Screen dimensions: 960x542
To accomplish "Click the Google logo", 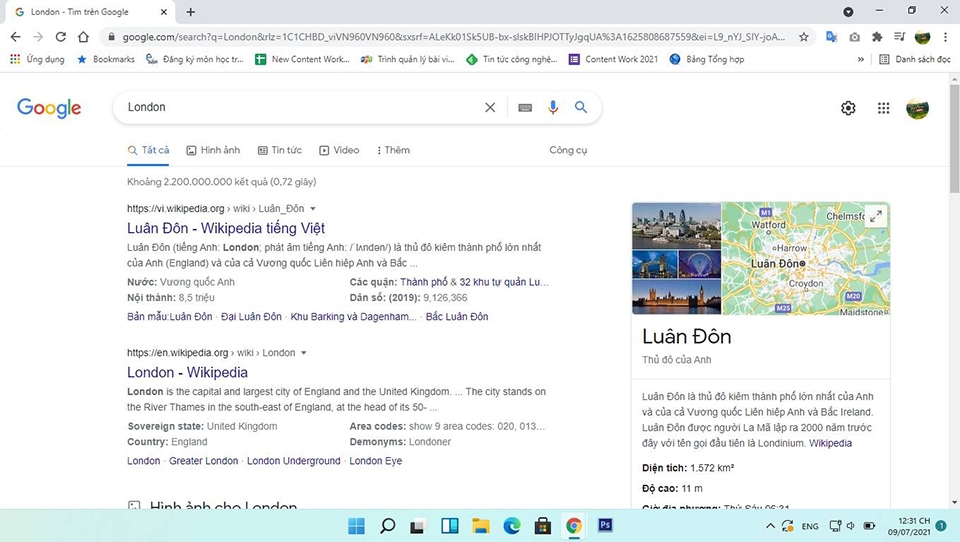I will [49, 108].
